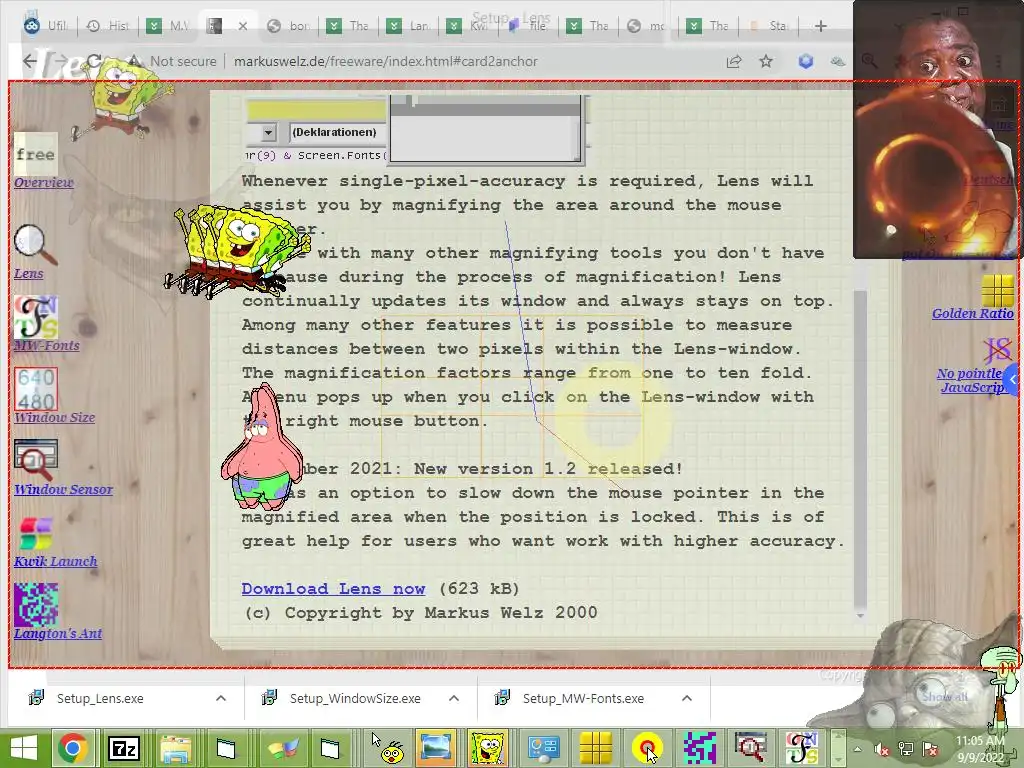1024x768 pixels.
Task: Close the active browser tab
Action: [243, 26]
